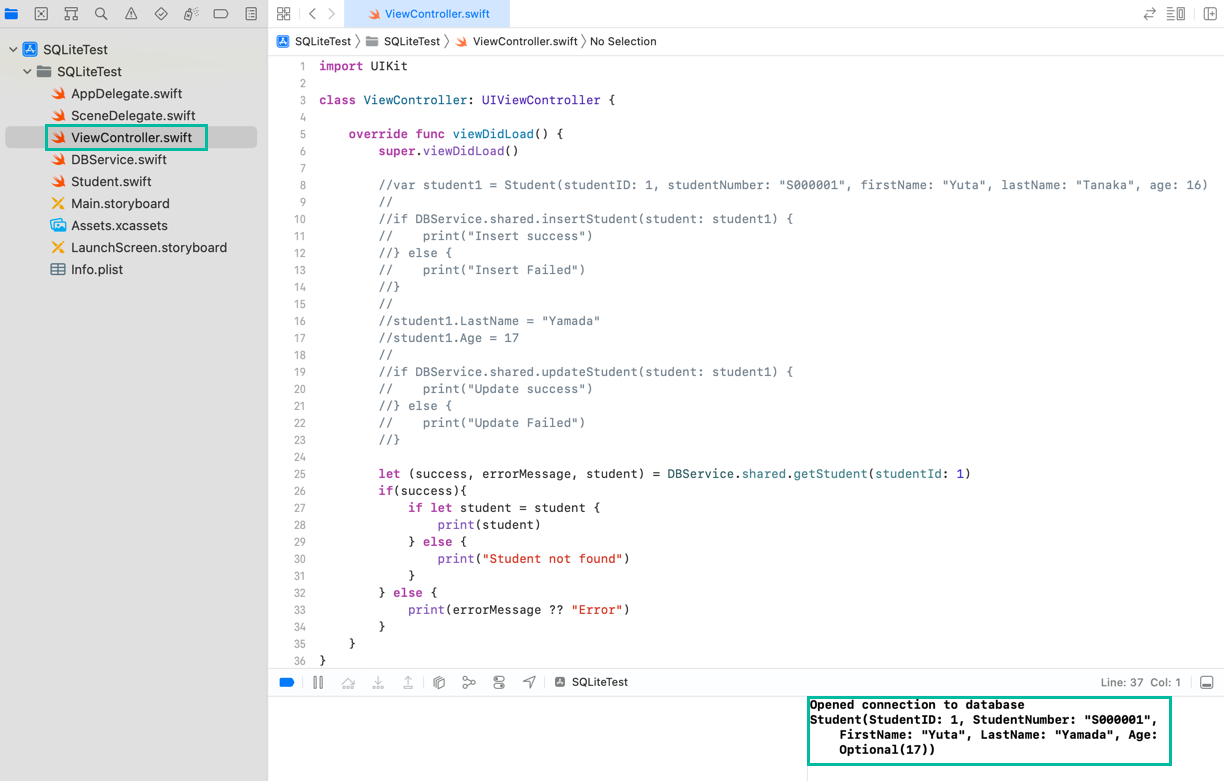The height and width of the screenshot is (781, 1224).
Task: Open the Project navigator folder icon
Action: tap(12, 14)
